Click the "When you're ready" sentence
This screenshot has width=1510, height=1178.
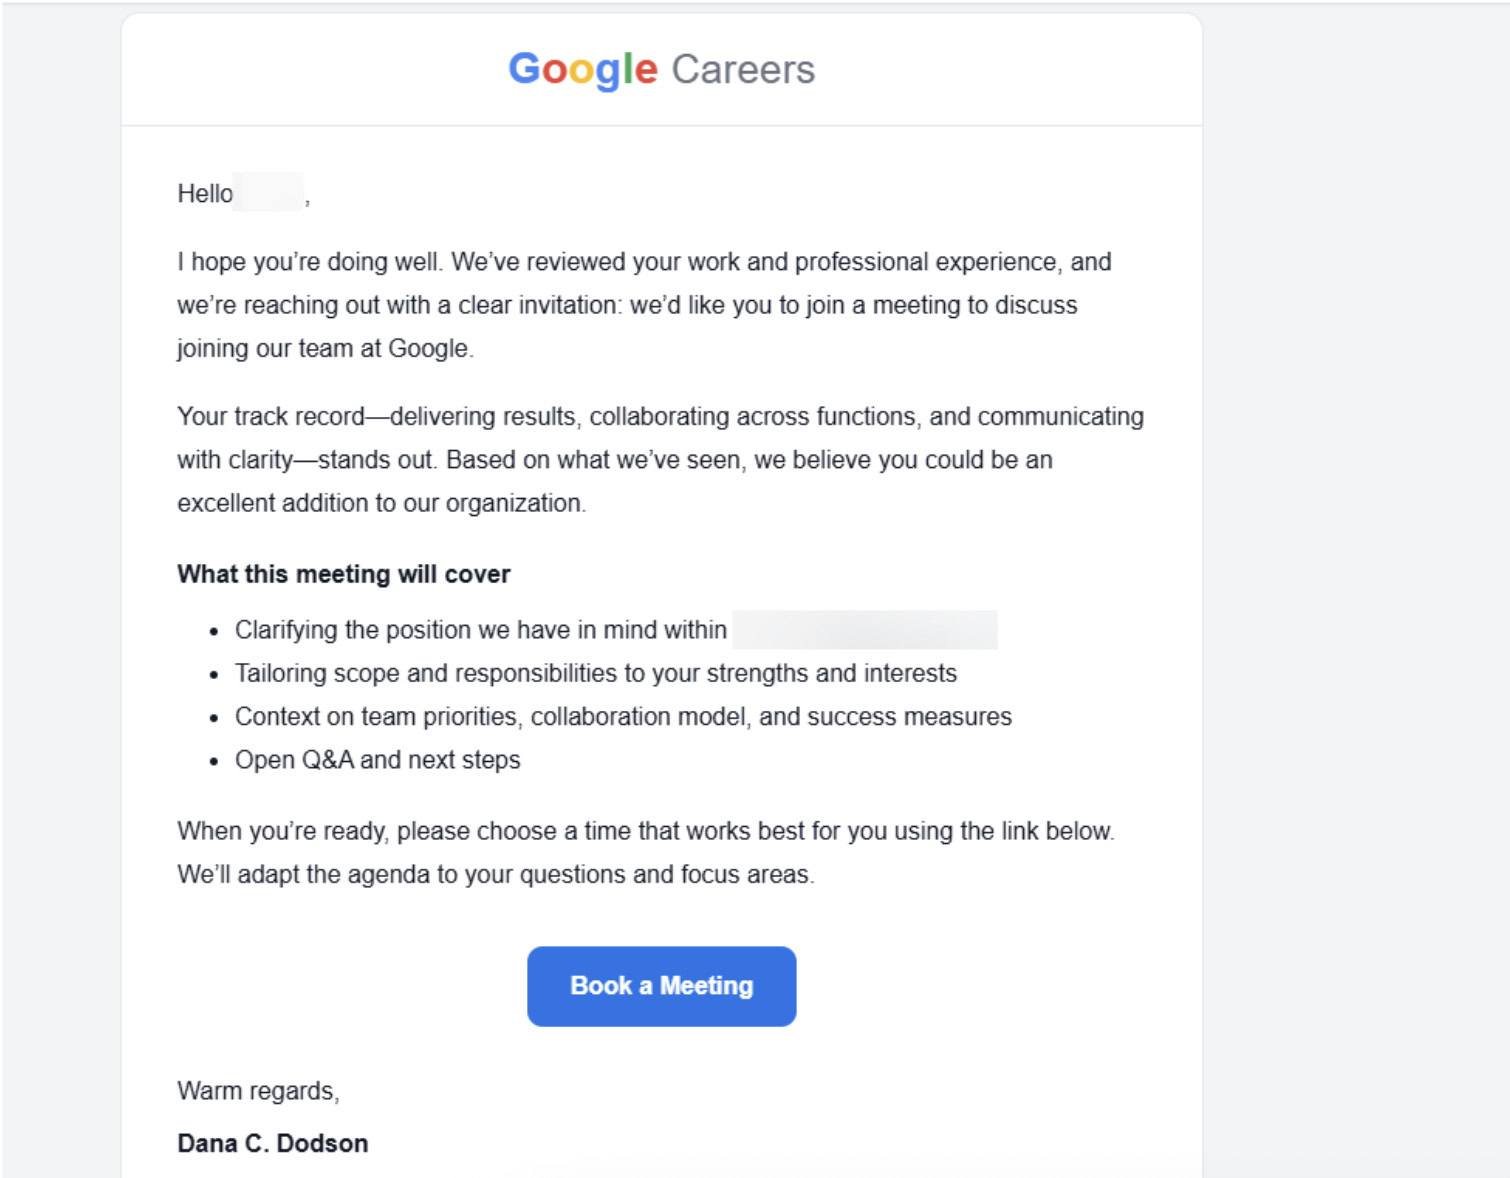tap(645, 831)
